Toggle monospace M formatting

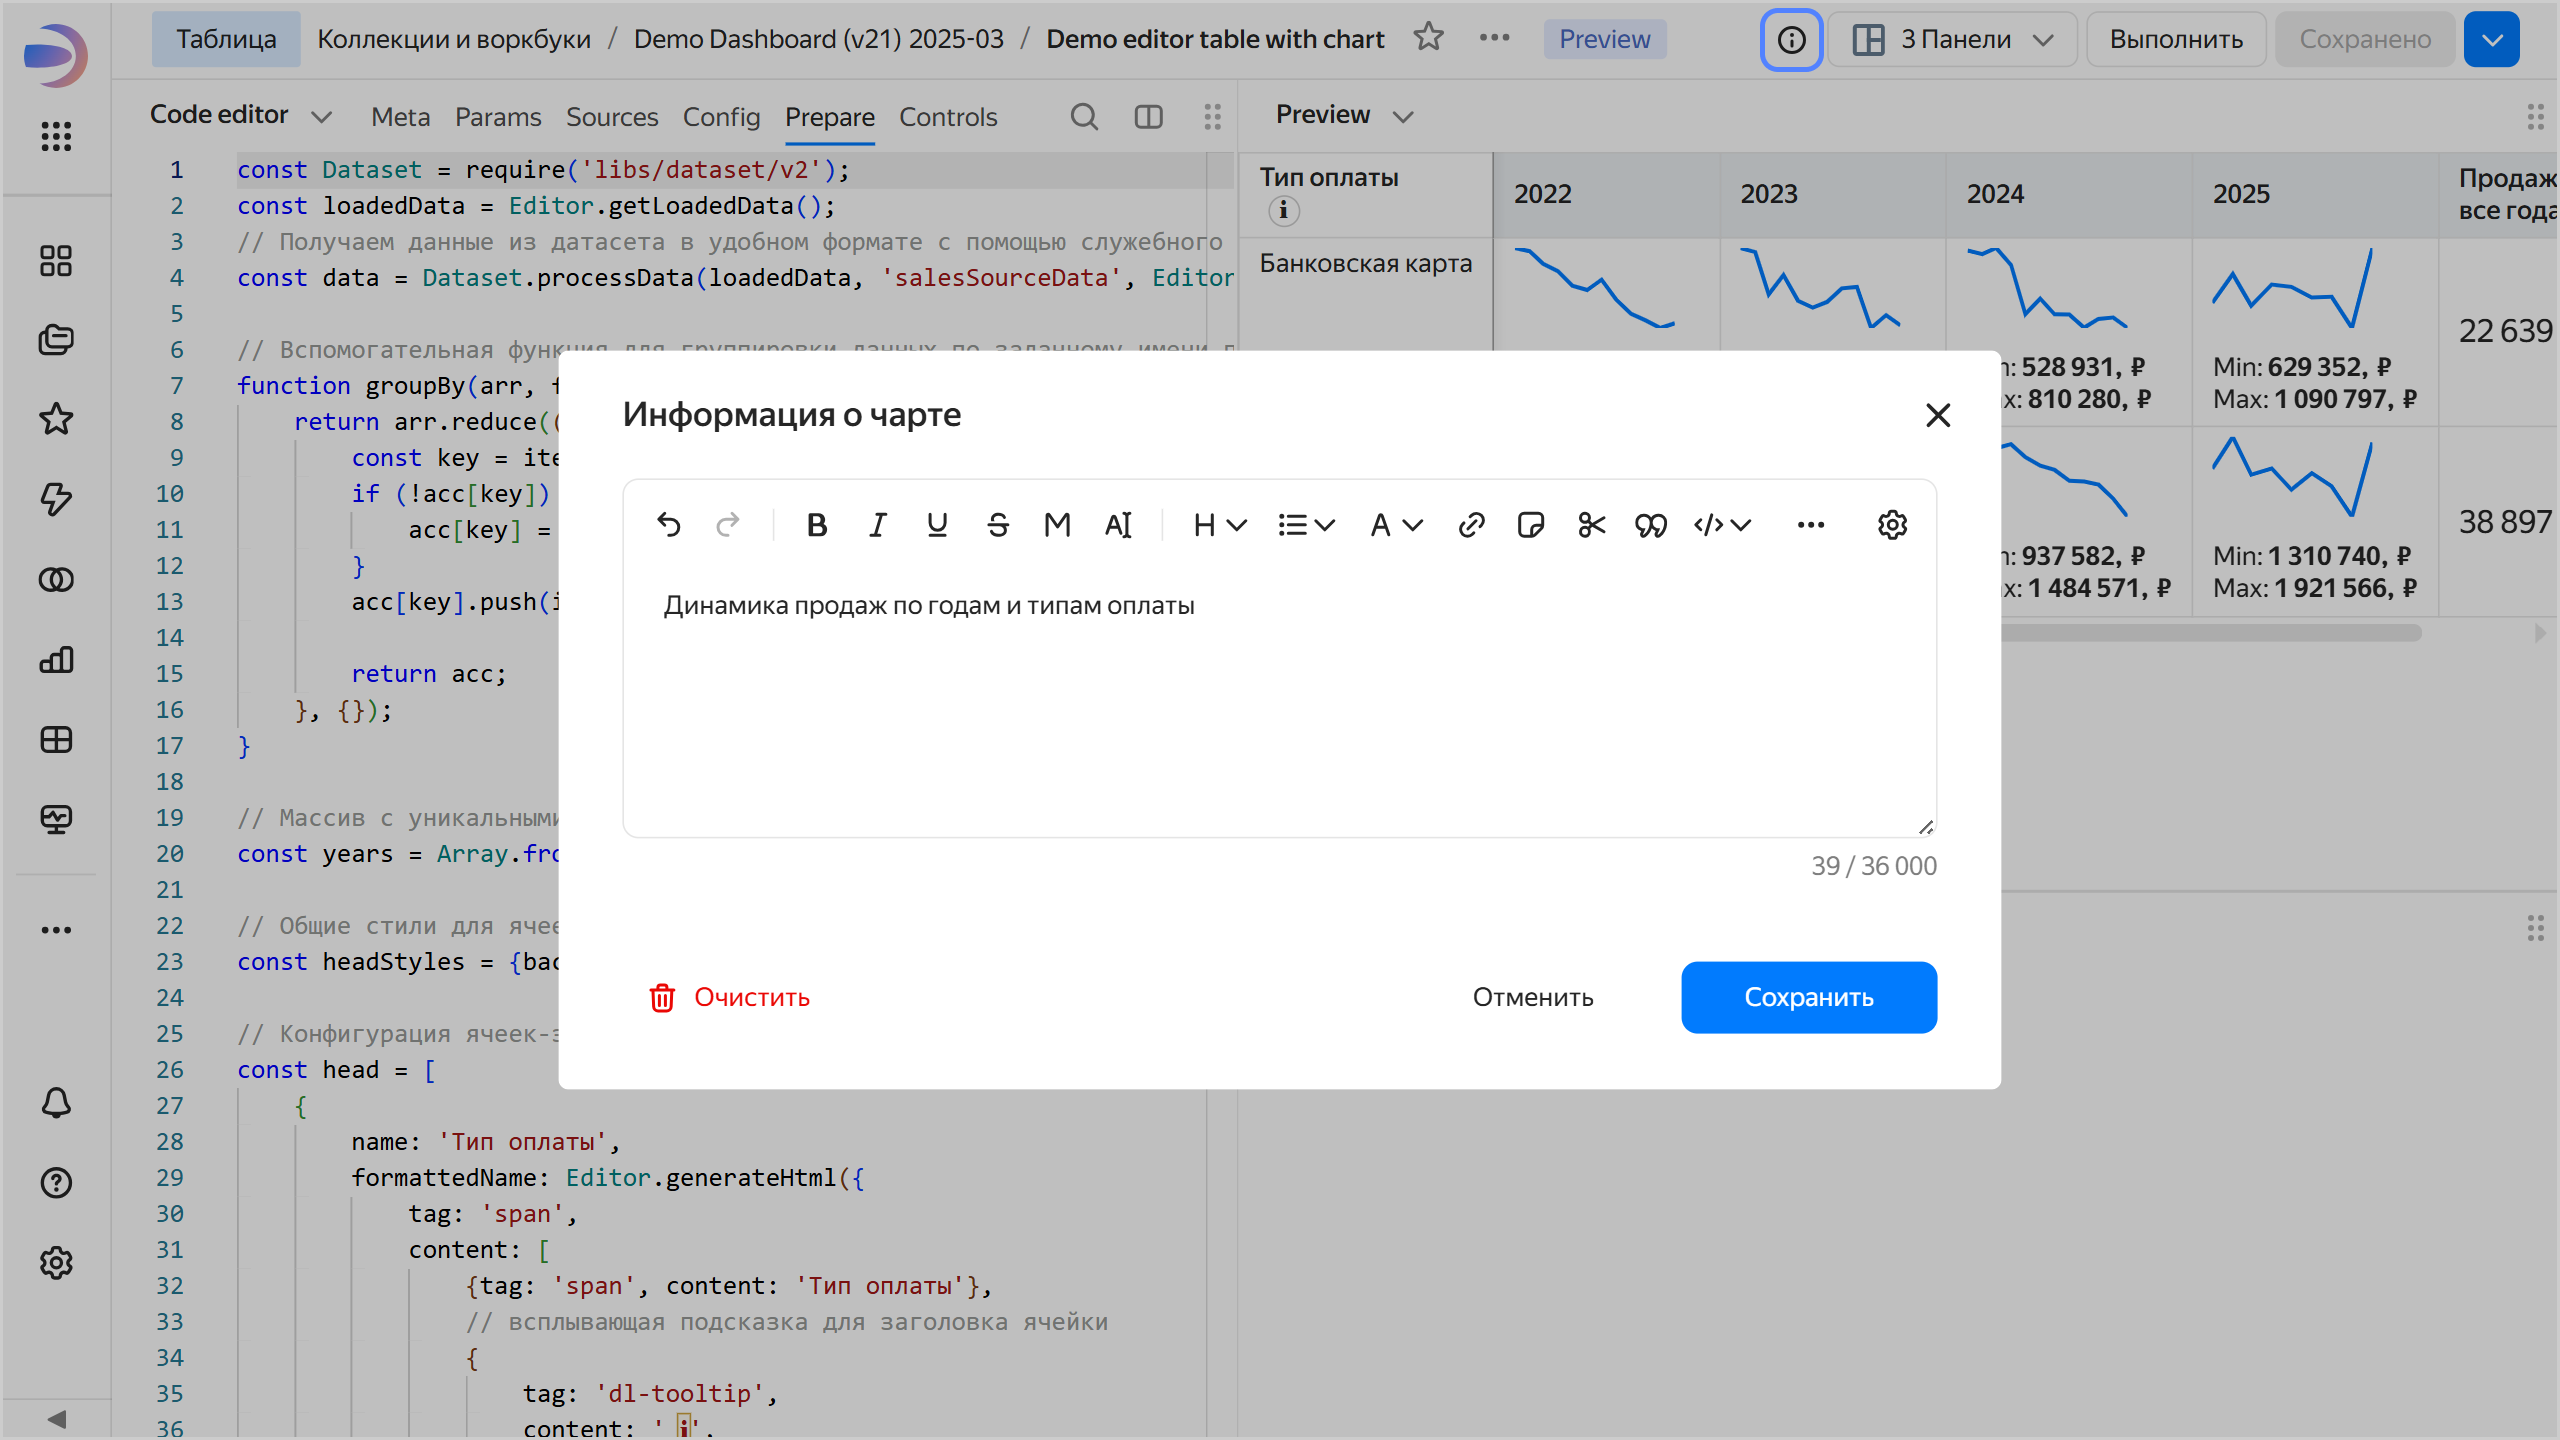[x=1057, y=525]
